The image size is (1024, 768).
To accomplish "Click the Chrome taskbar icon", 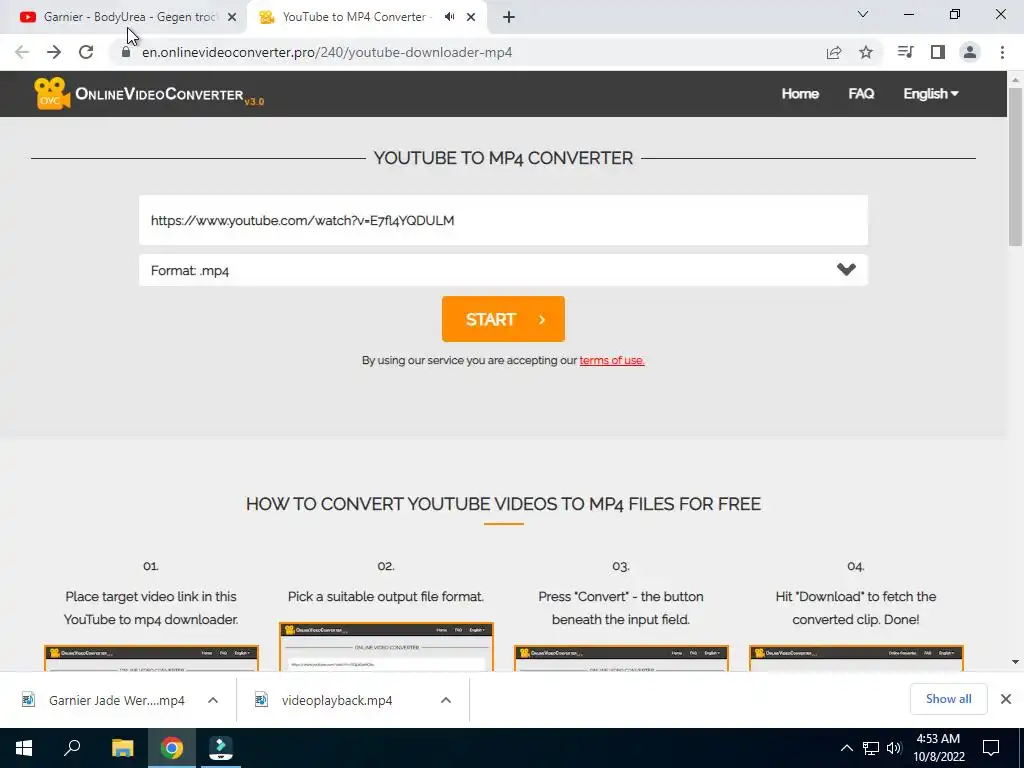I will pyautogui.click(x=172, y=748).
